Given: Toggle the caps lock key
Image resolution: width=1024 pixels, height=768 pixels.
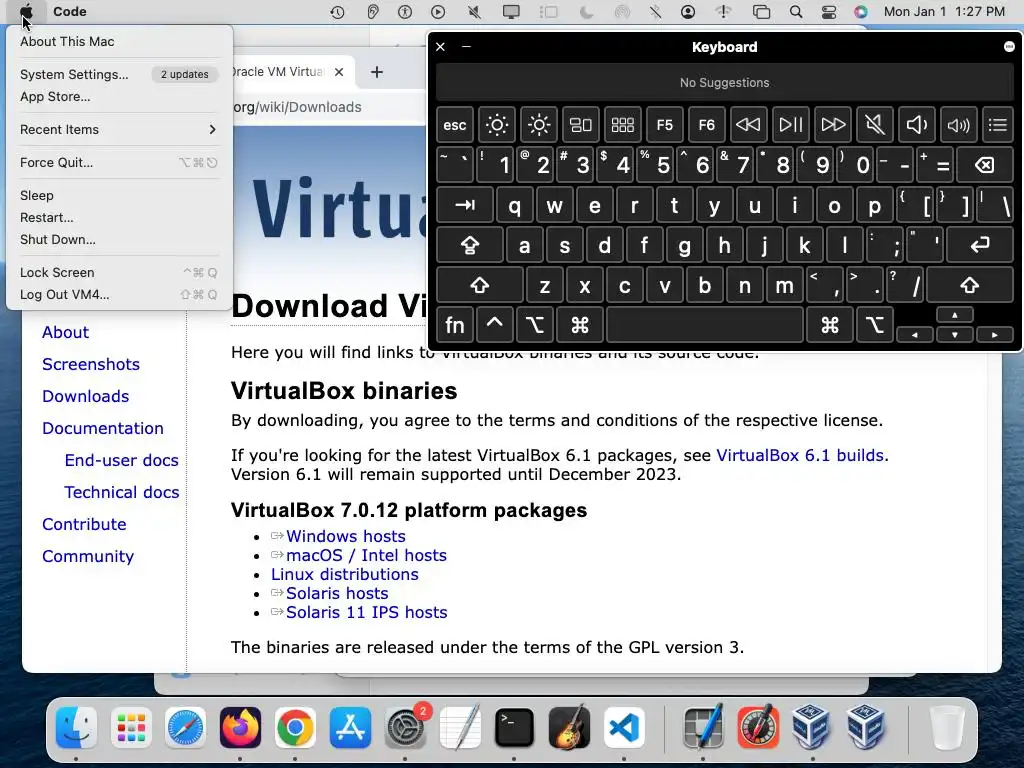Looking at the screenshot, I should pyautogui.click(x=470, y=246).
